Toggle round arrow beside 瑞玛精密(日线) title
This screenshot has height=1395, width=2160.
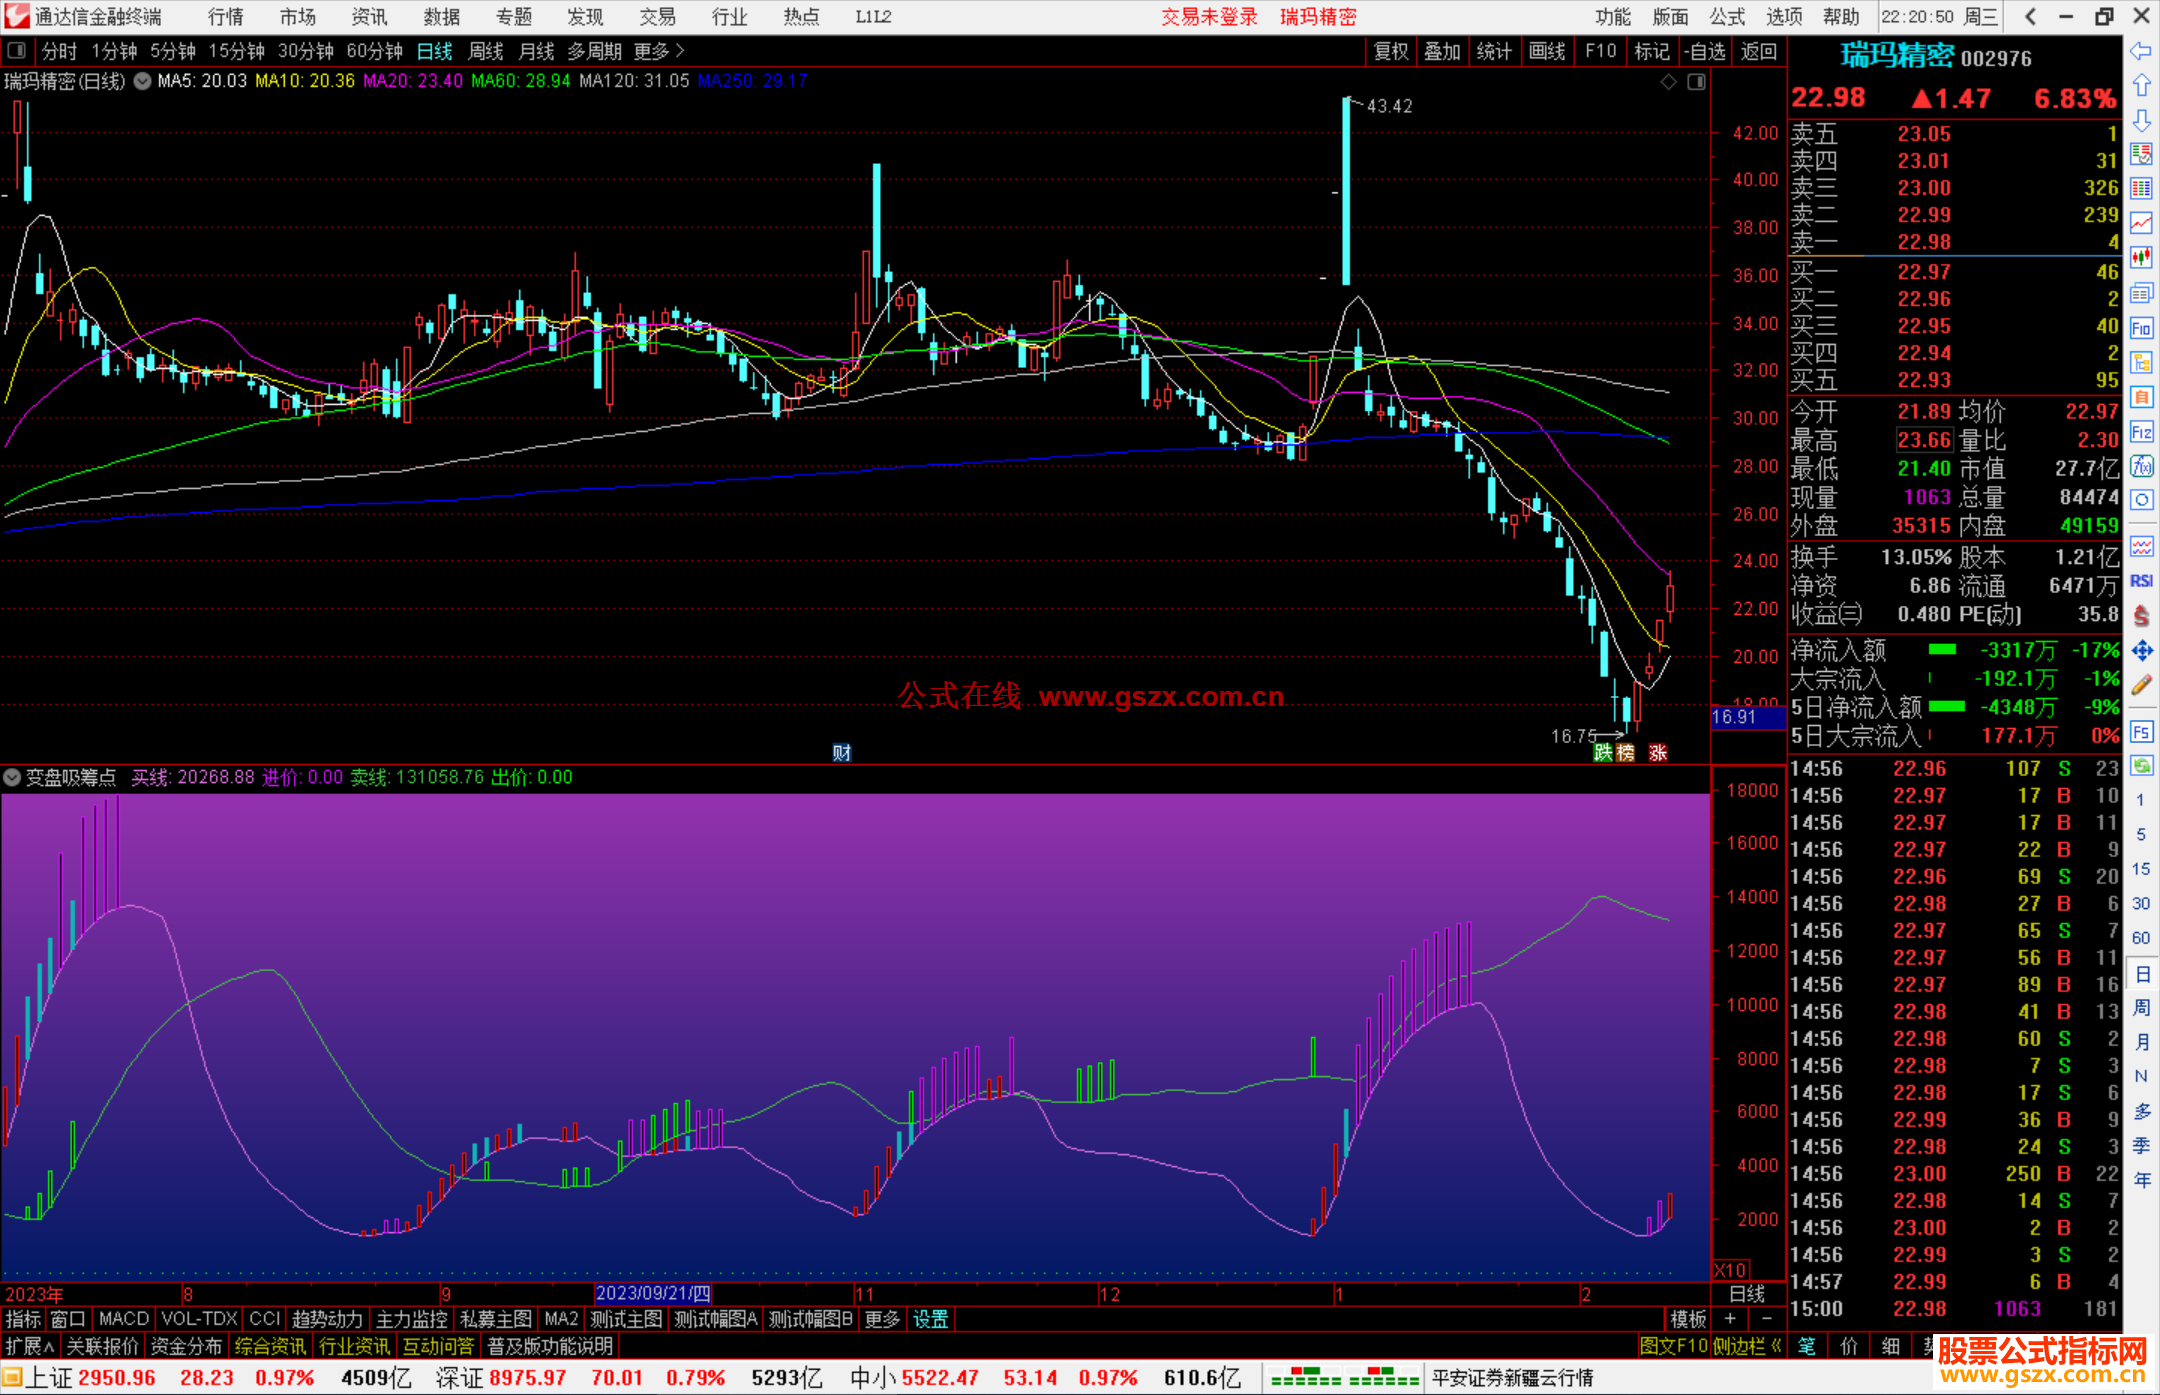(x=143, y=81)
